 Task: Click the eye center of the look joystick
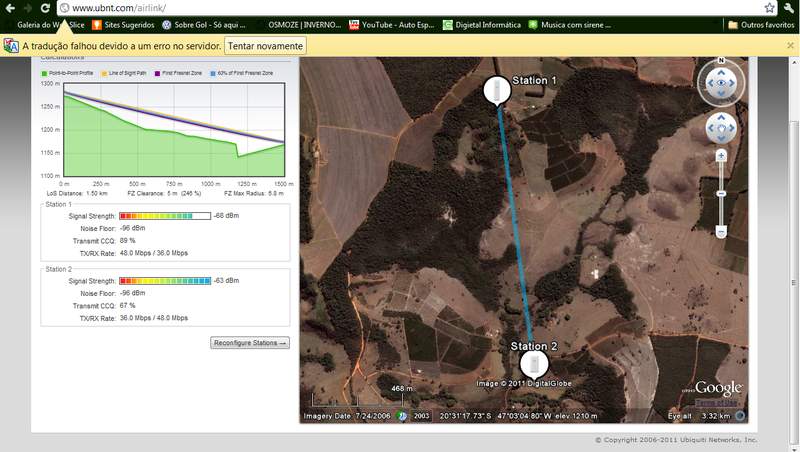point(721,83)
